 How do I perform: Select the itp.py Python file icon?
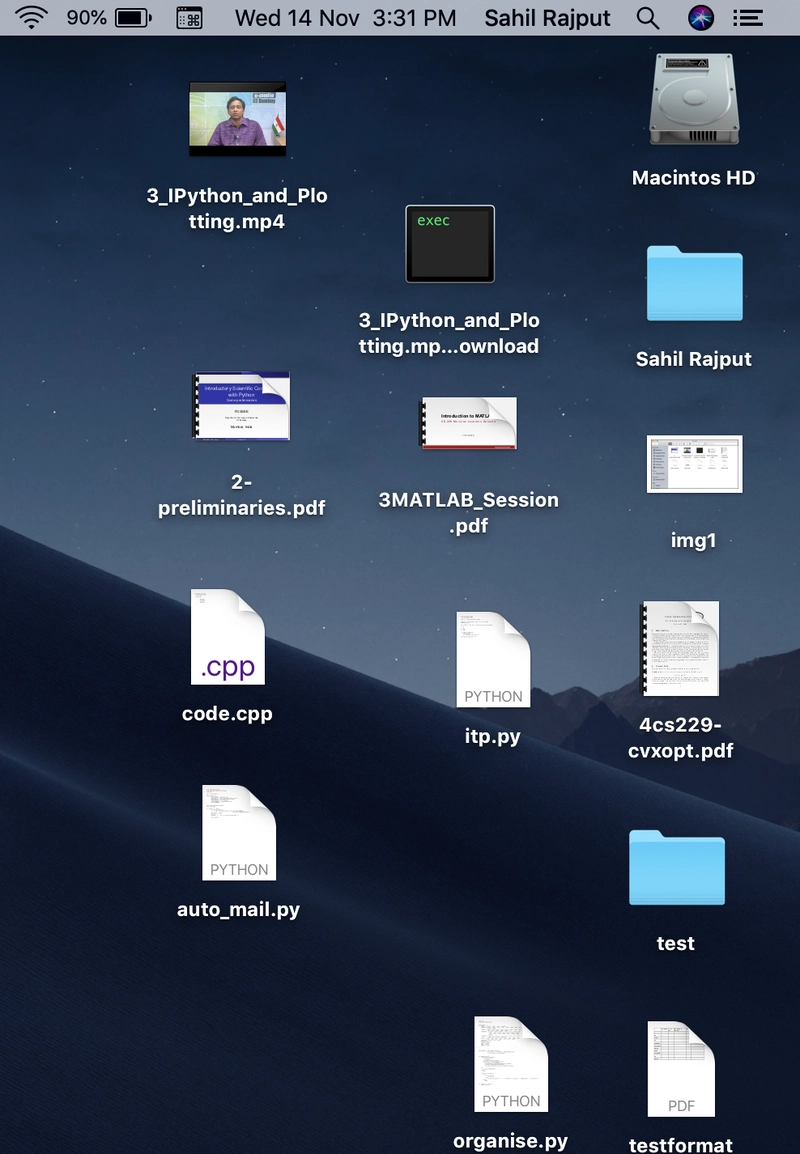(493, 659)
